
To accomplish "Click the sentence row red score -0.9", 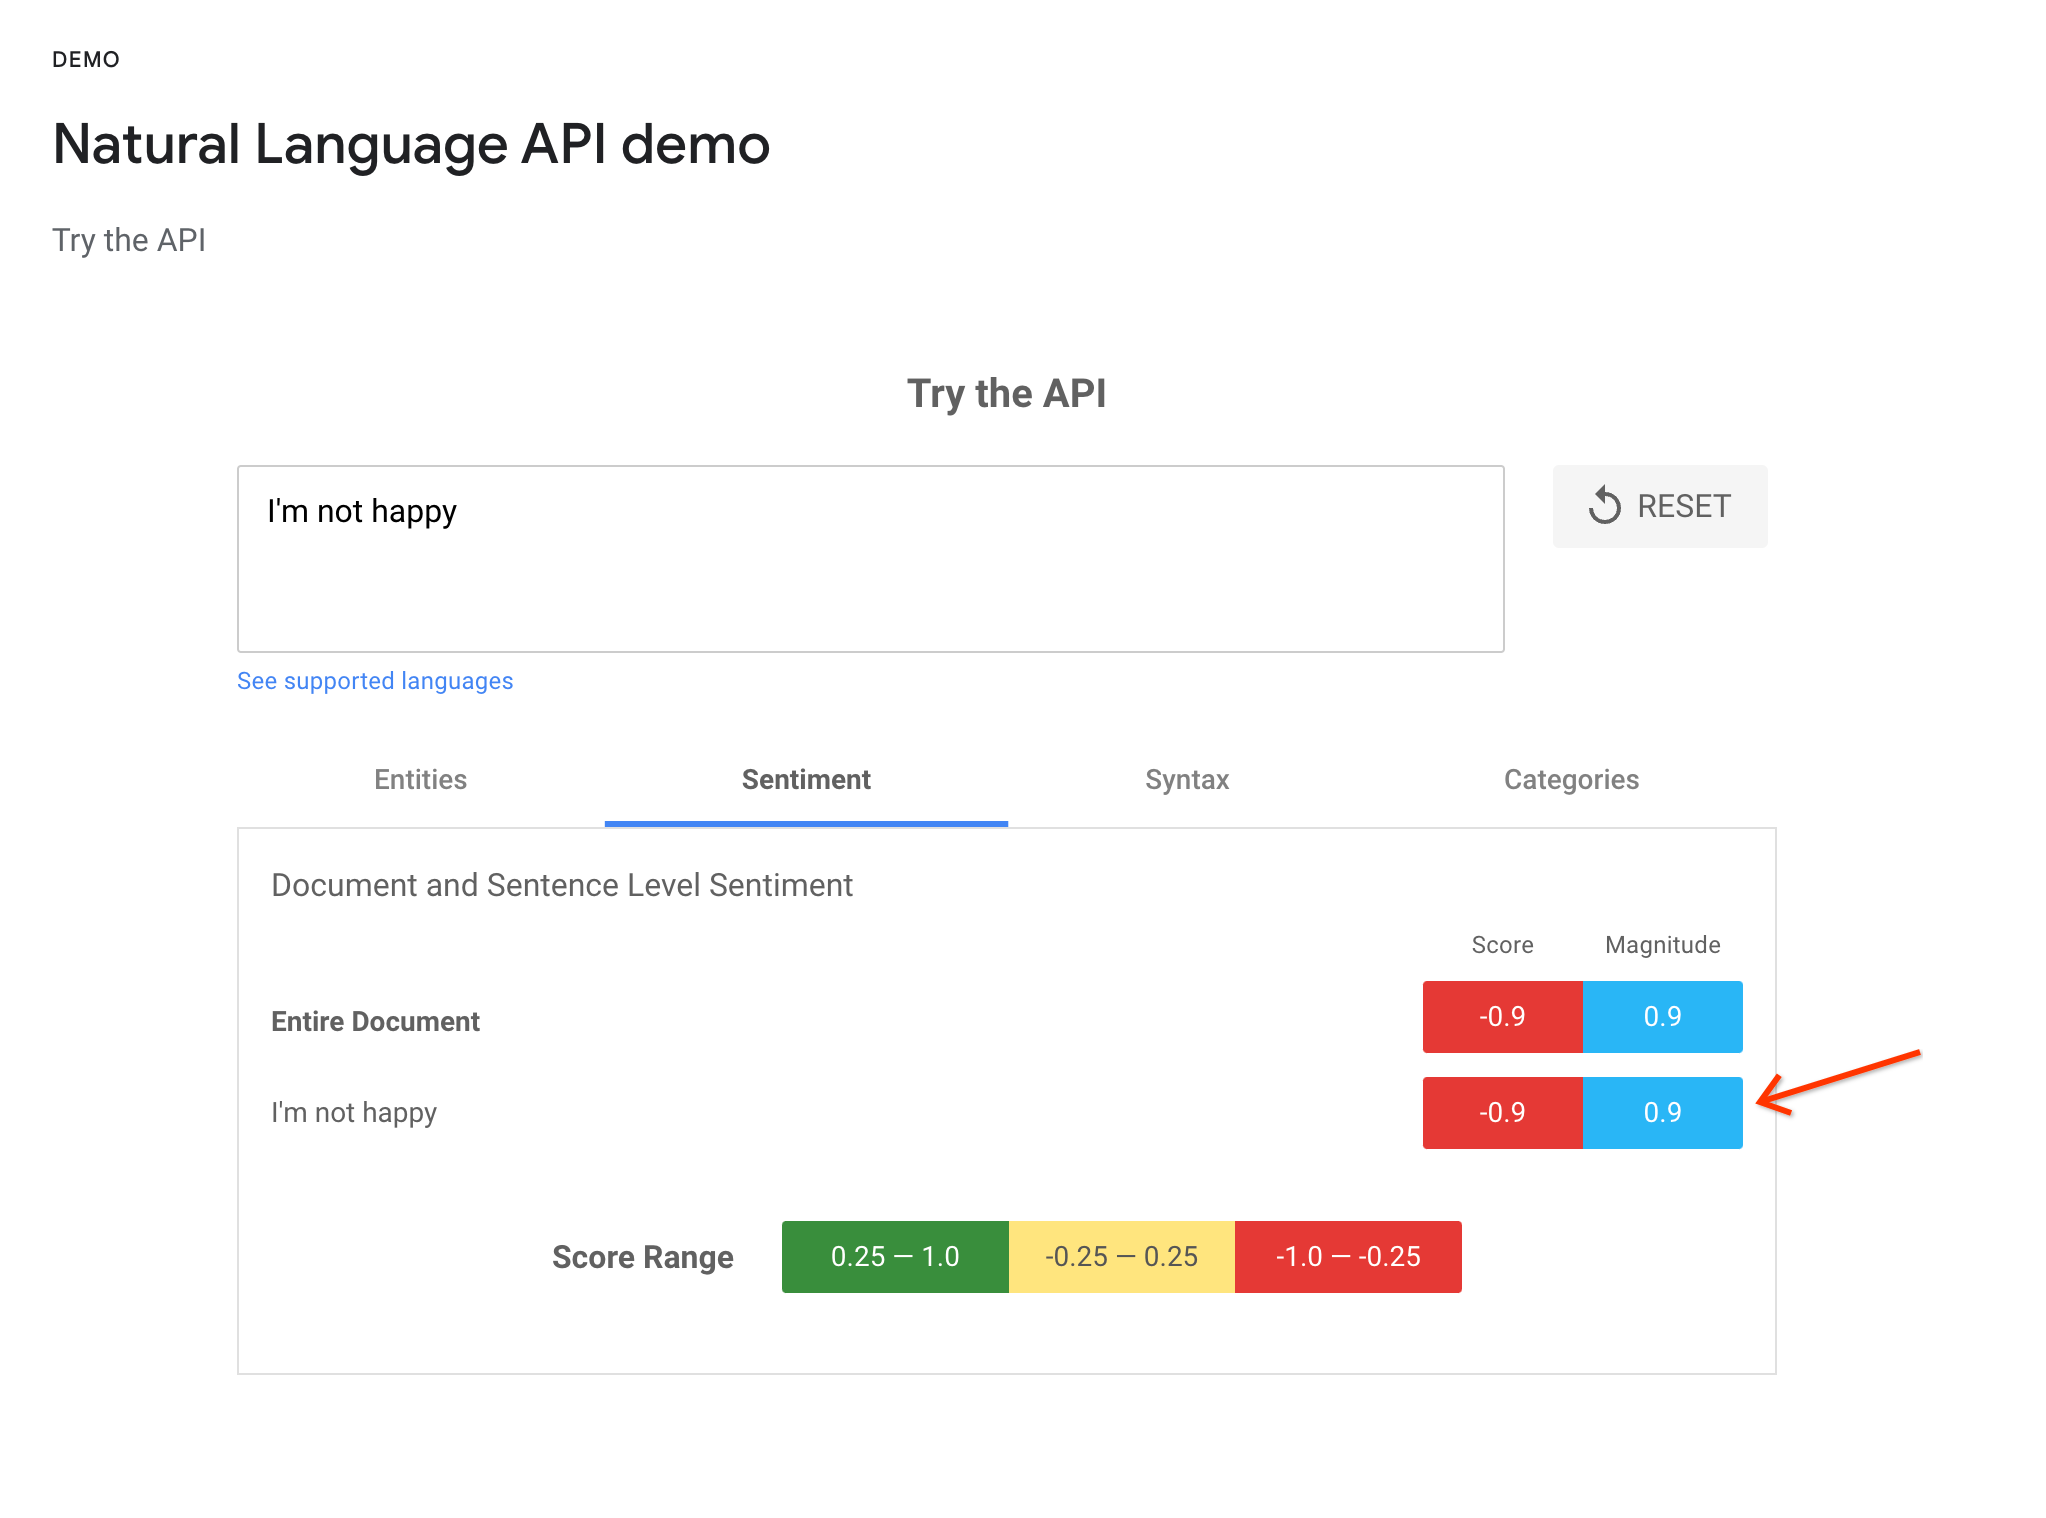I will (x=1502, y=1113).
